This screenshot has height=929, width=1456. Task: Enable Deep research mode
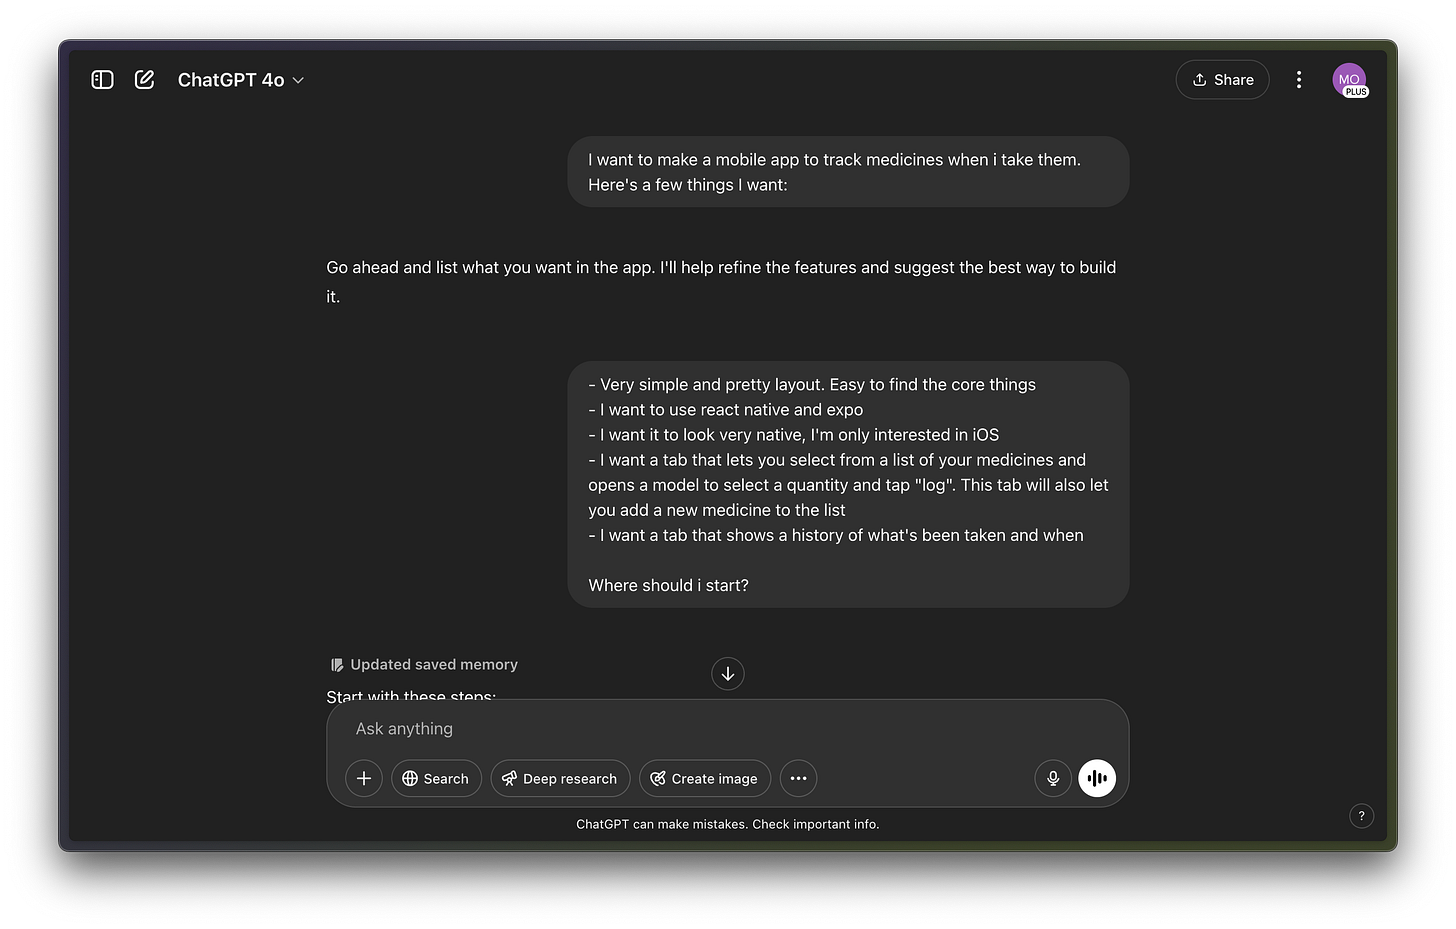click(x=560, y=778)
